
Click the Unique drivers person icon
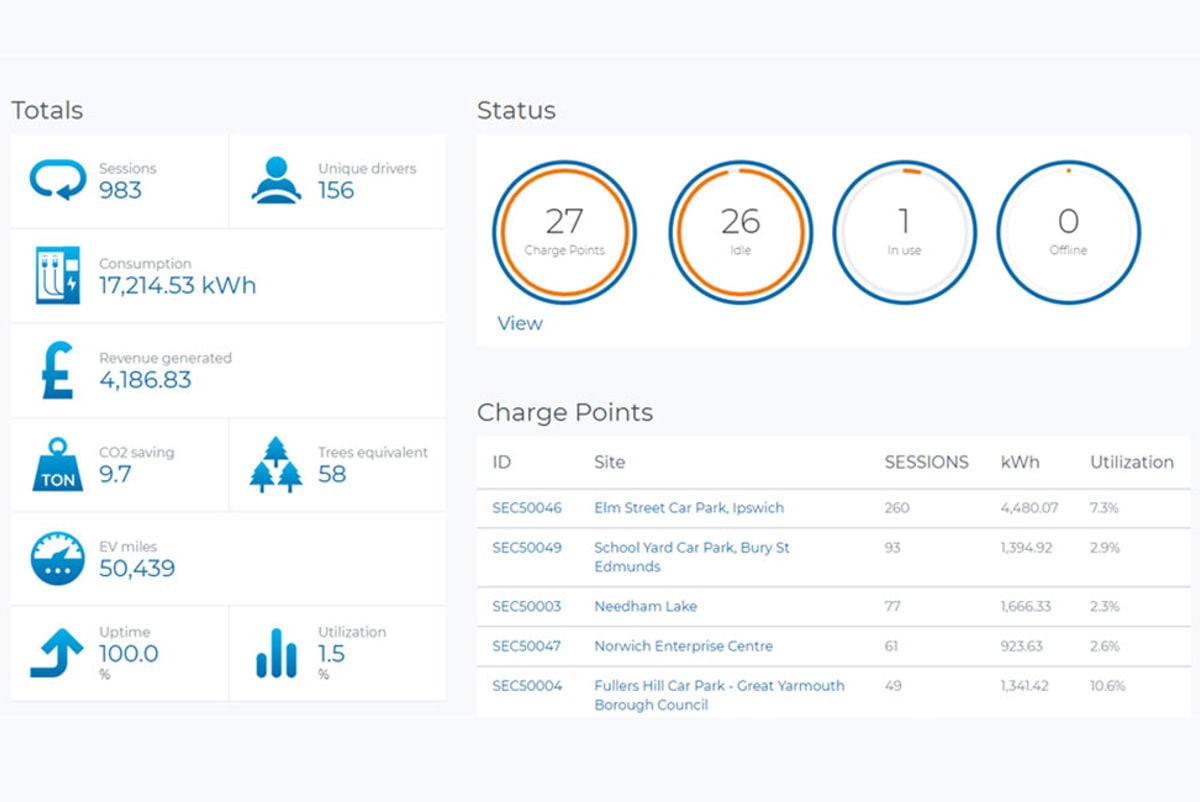(x=277, y=181)
